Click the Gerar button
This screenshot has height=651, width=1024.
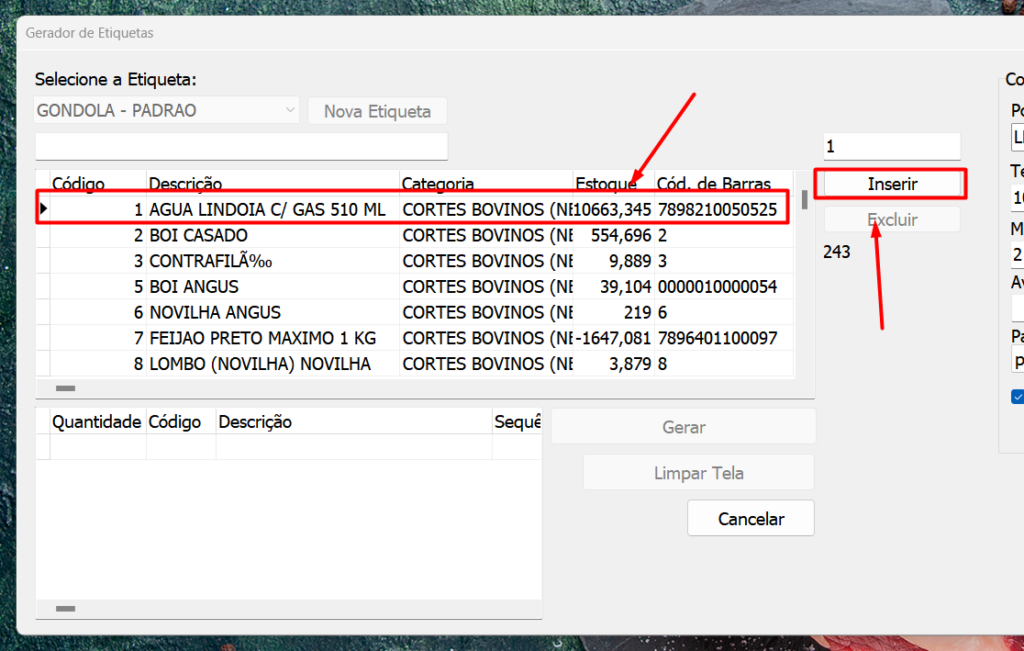tap(683, 427)
